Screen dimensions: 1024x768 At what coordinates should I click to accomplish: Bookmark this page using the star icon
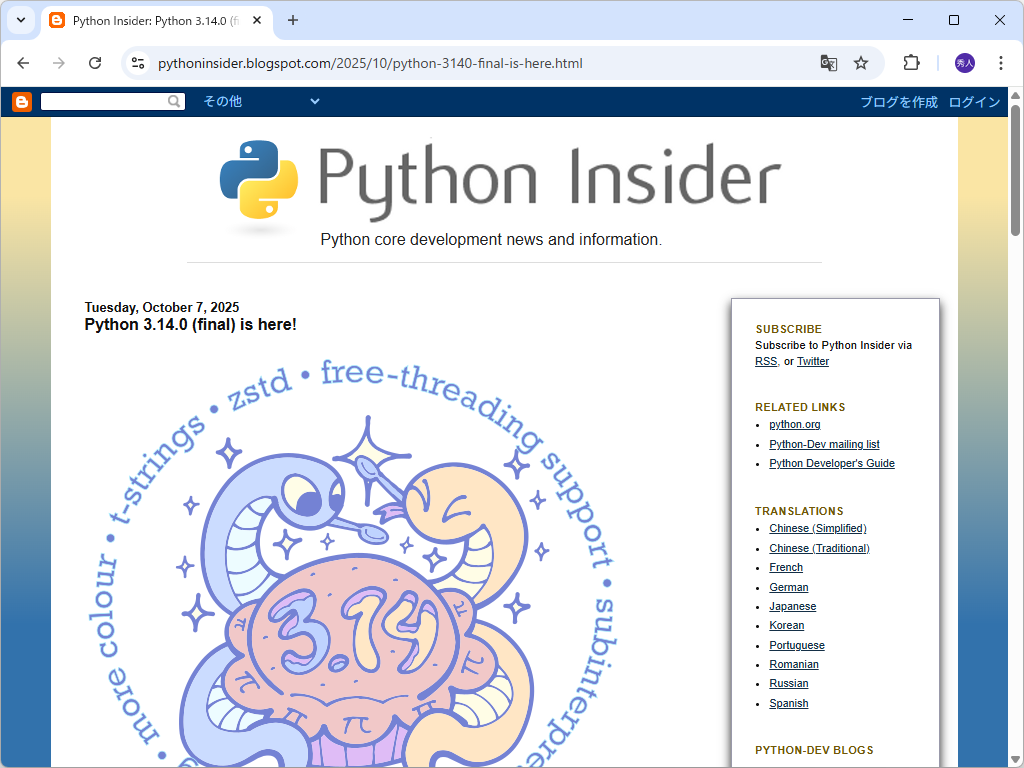click(x=861, y=62)
